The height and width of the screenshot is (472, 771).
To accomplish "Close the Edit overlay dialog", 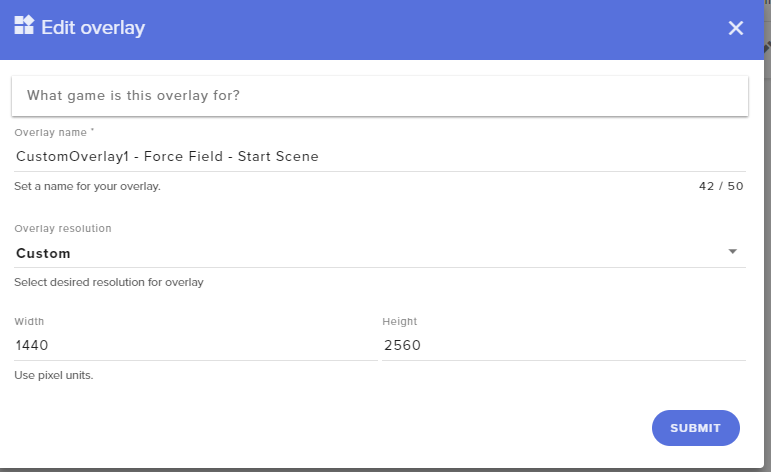I will tap(736, 28).
